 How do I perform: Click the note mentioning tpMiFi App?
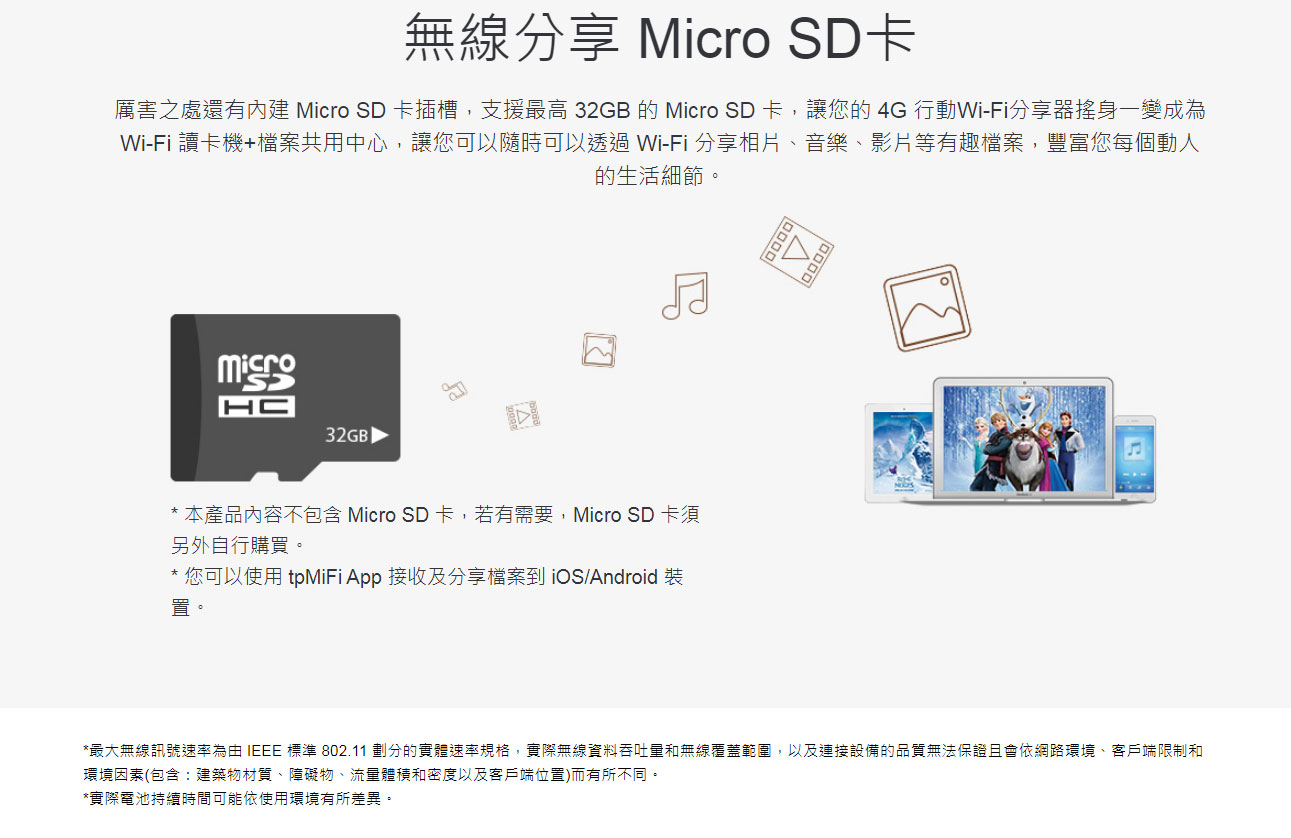click(x=427, y=591)
